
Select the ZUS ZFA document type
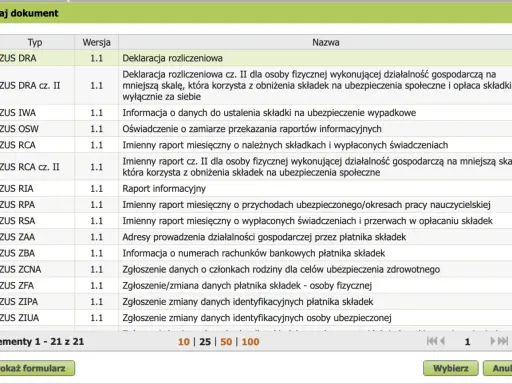coord(17,286)
